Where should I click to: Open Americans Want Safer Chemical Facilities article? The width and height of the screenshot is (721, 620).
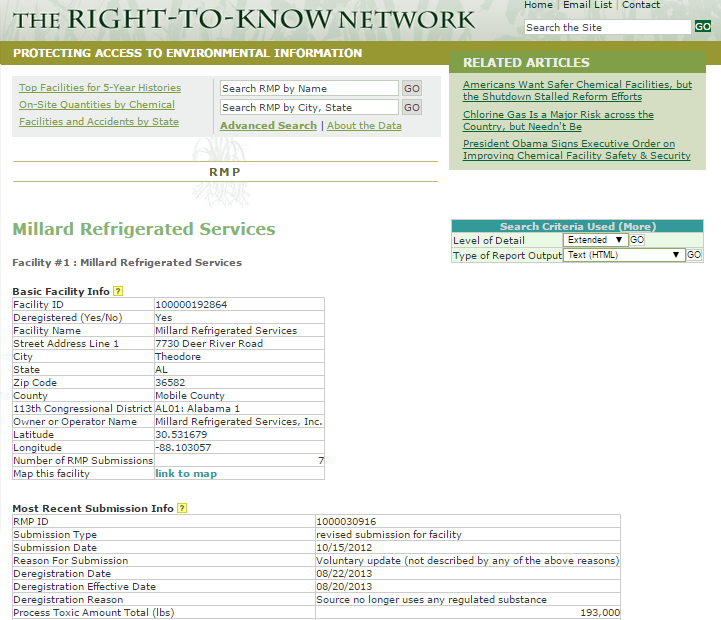[x=577, y=91]
